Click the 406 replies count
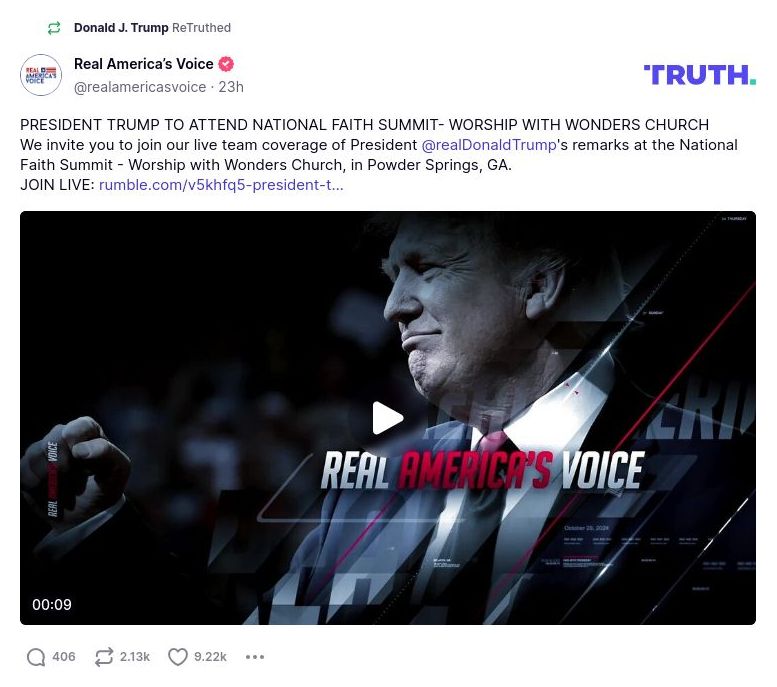777x687 pixels. [x=64, y=657]
